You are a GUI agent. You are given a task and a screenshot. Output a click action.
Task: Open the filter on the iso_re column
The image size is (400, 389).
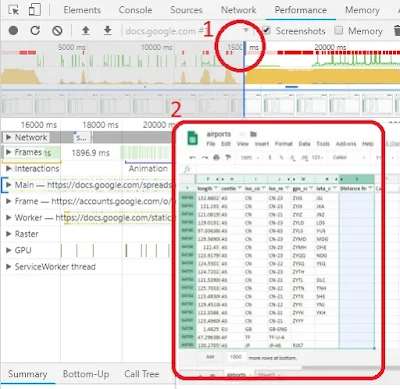[x=287, y=189]
